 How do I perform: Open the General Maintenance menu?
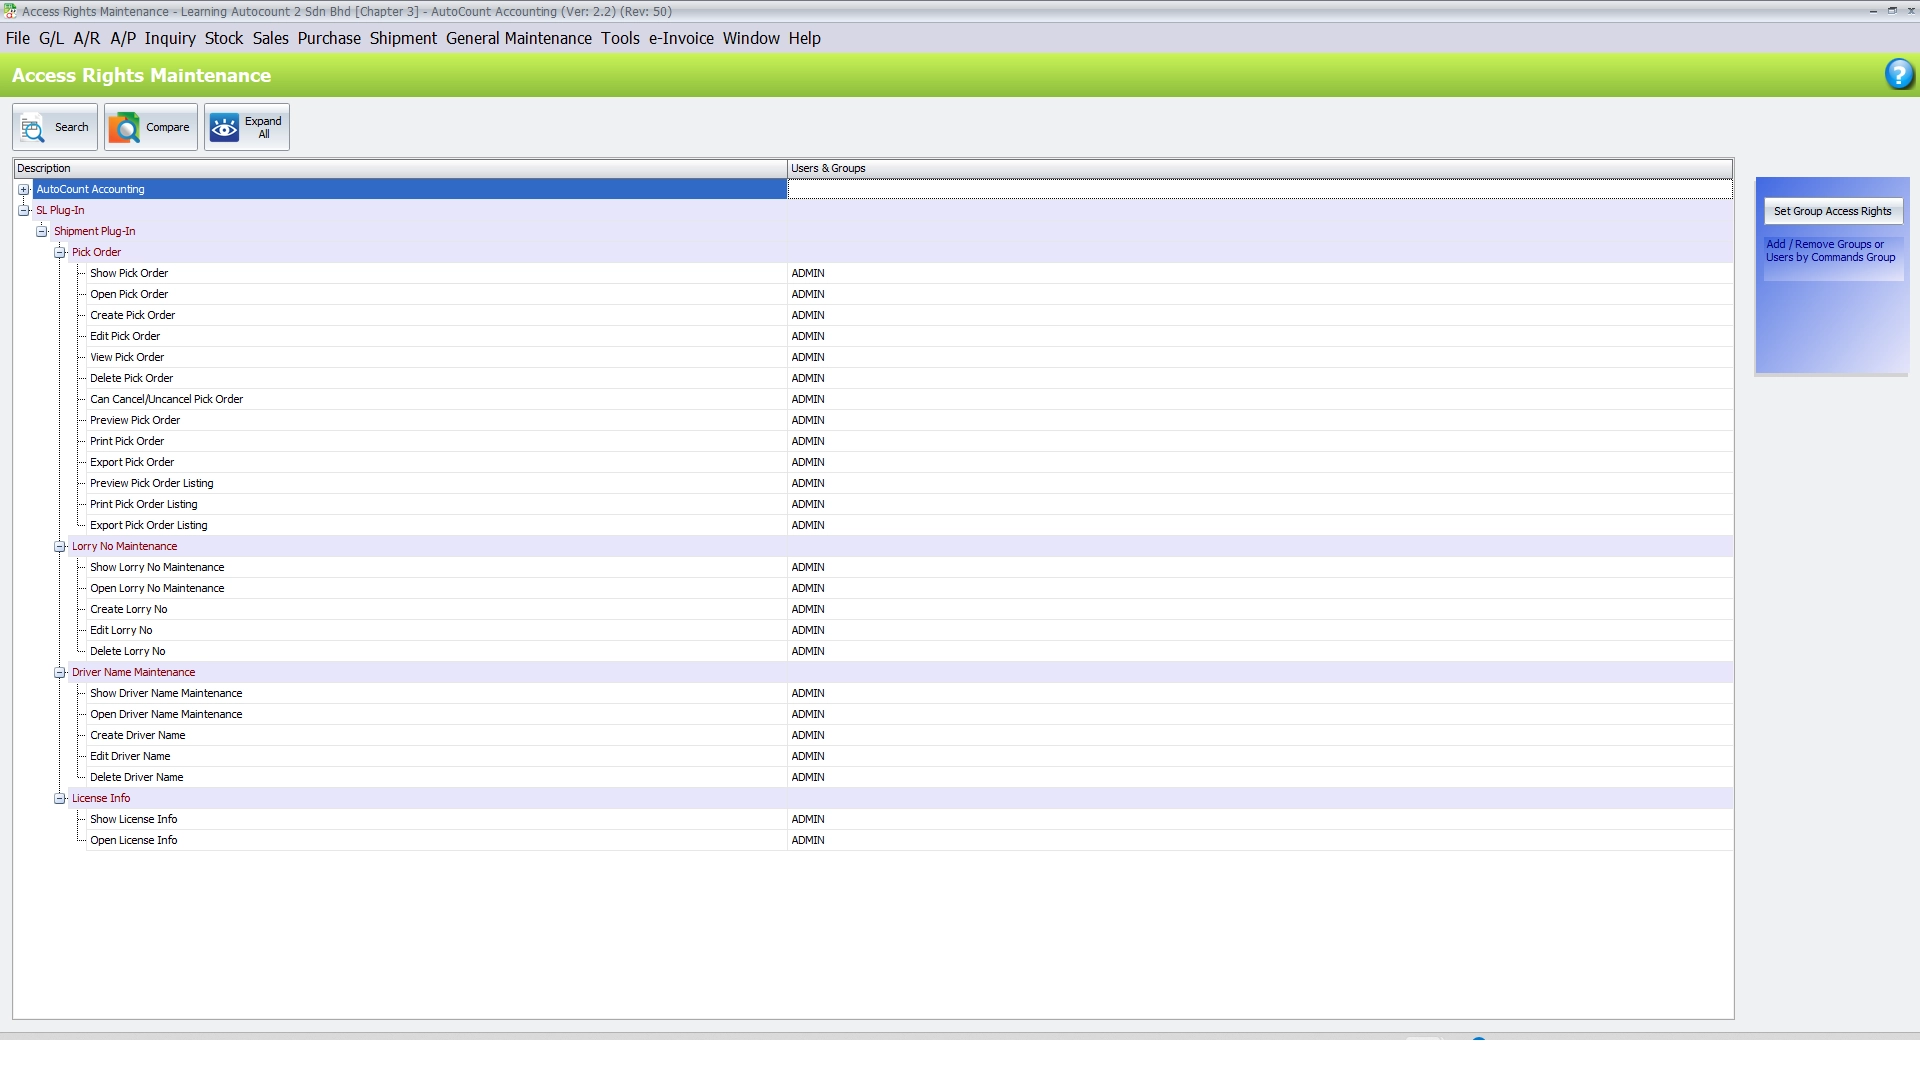tap(519, 38)
